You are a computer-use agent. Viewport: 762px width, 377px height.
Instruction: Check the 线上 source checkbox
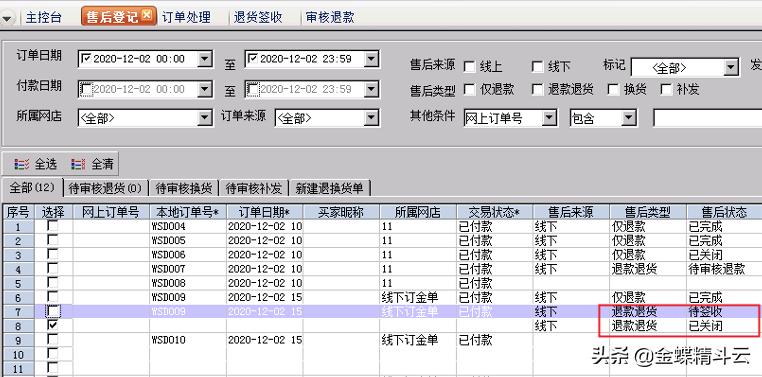pos(469,67)
